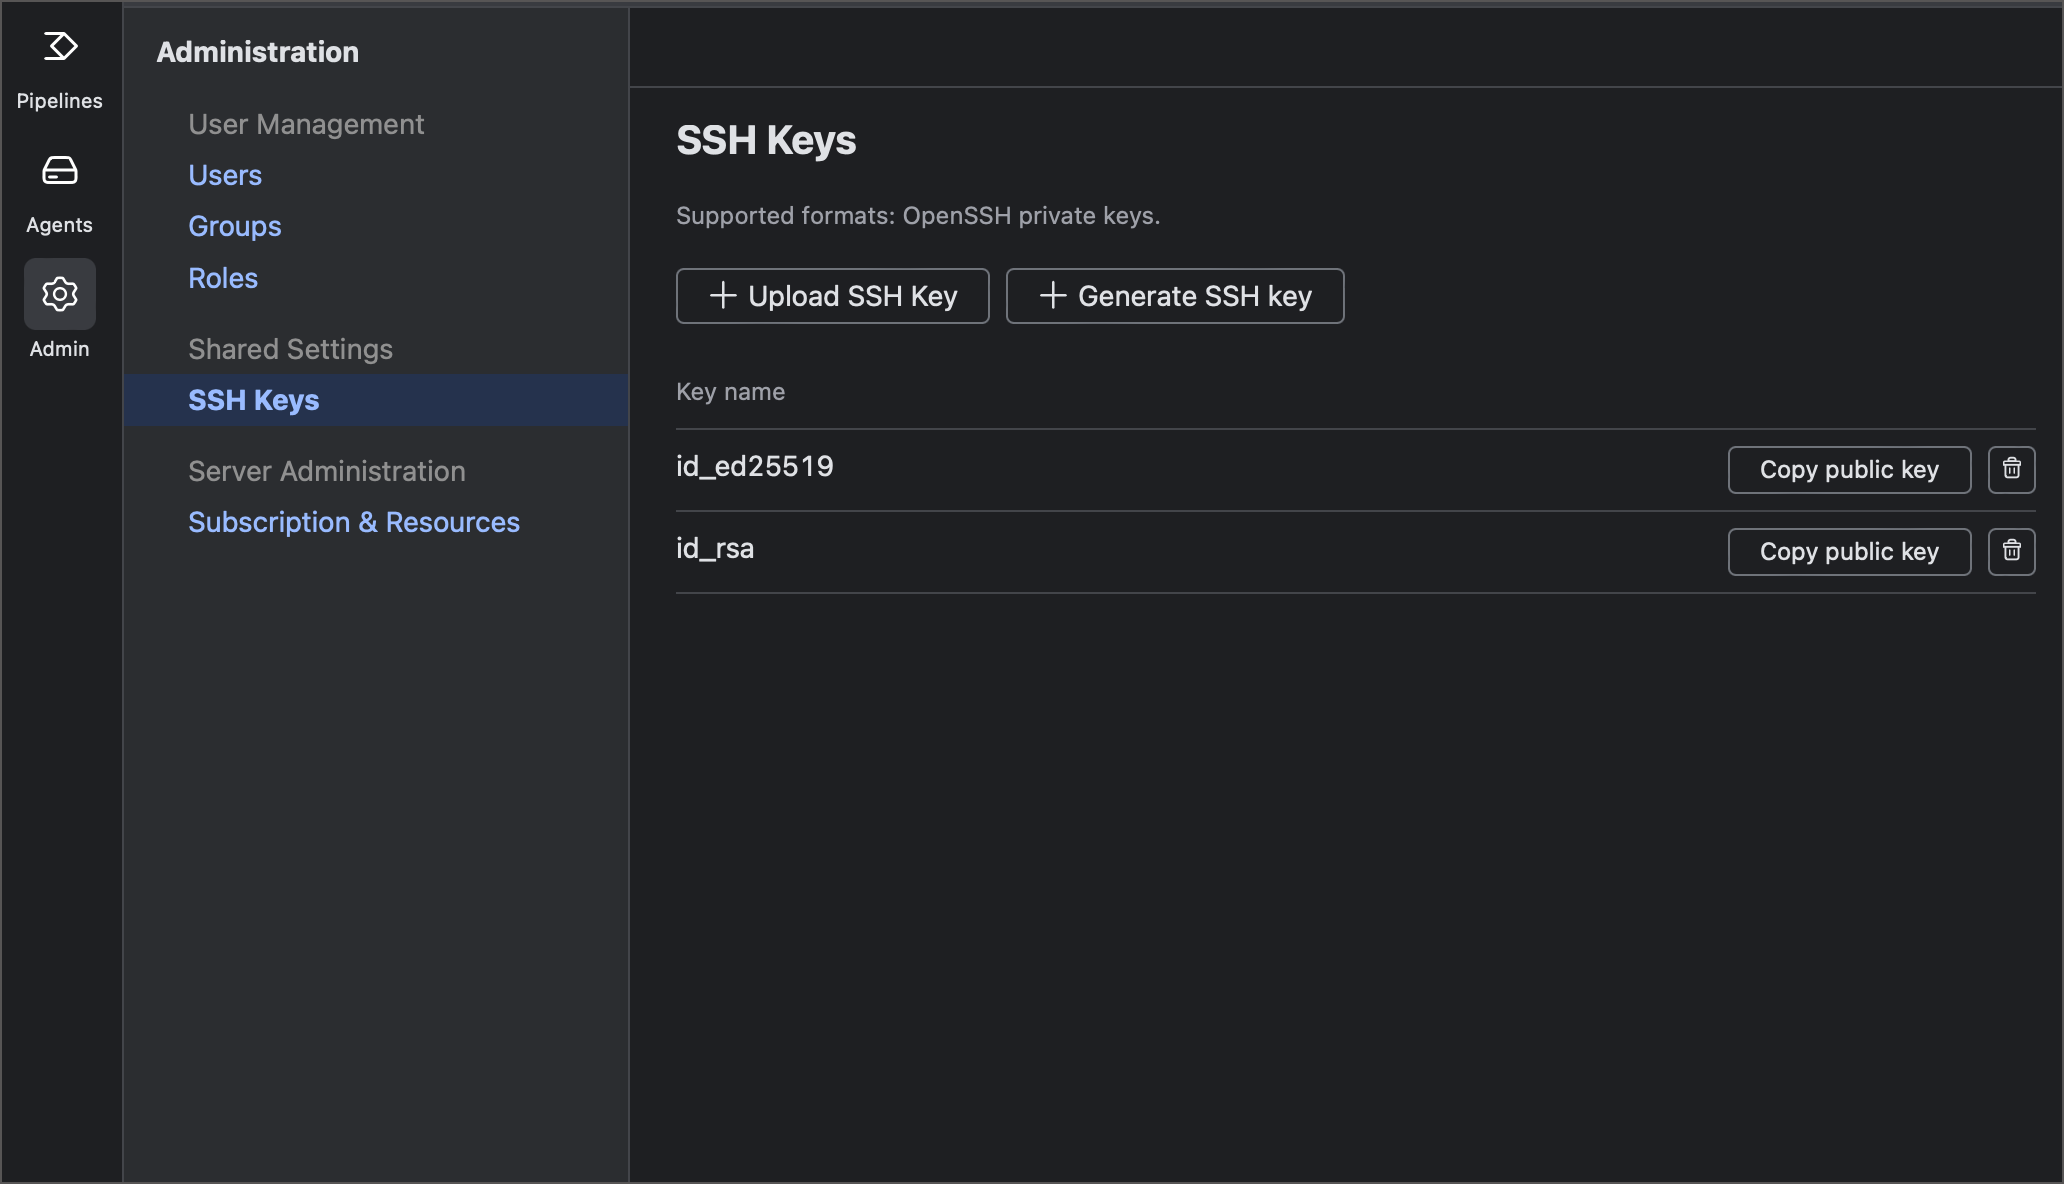
Task: Upload a new SSH Key
Action: 832,296
